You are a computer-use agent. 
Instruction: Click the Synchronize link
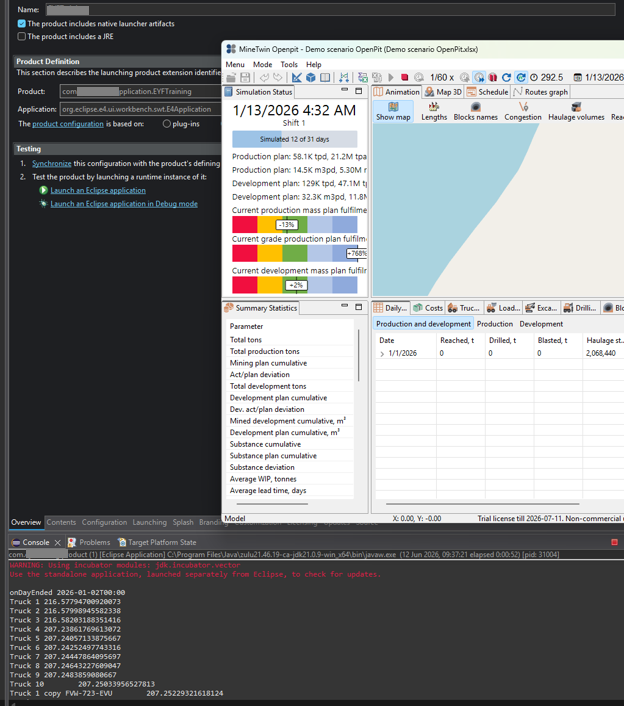(x=52, y=163)
